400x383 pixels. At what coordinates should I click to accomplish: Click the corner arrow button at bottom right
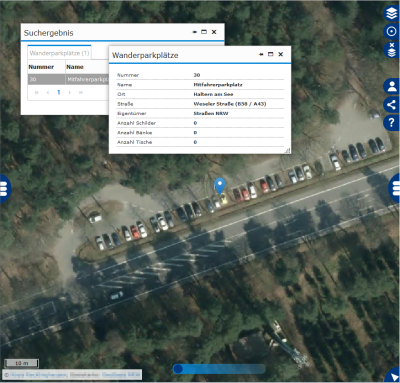click(x=393, y=376)
